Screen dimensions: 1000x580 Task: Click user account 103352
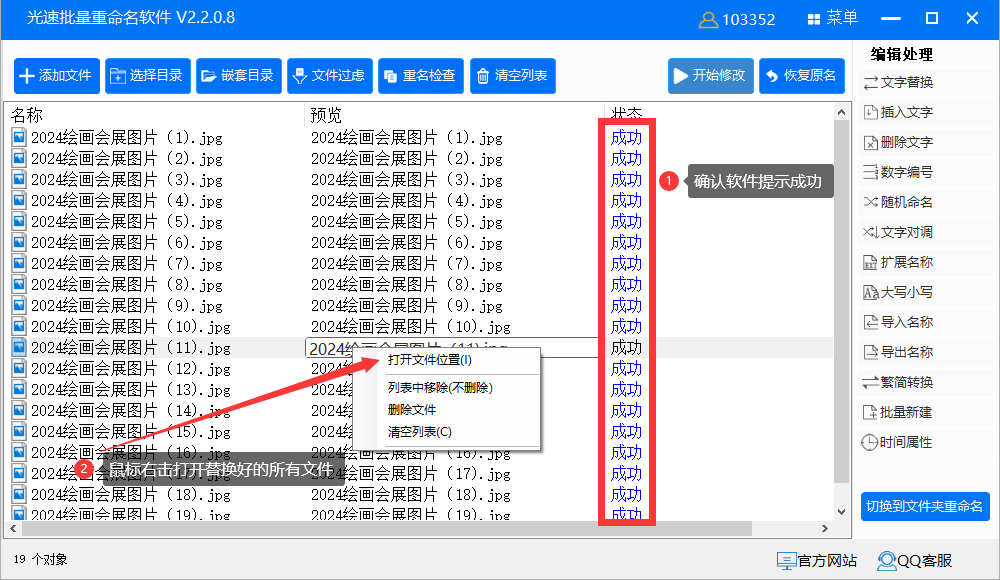(x=737, y=20)
